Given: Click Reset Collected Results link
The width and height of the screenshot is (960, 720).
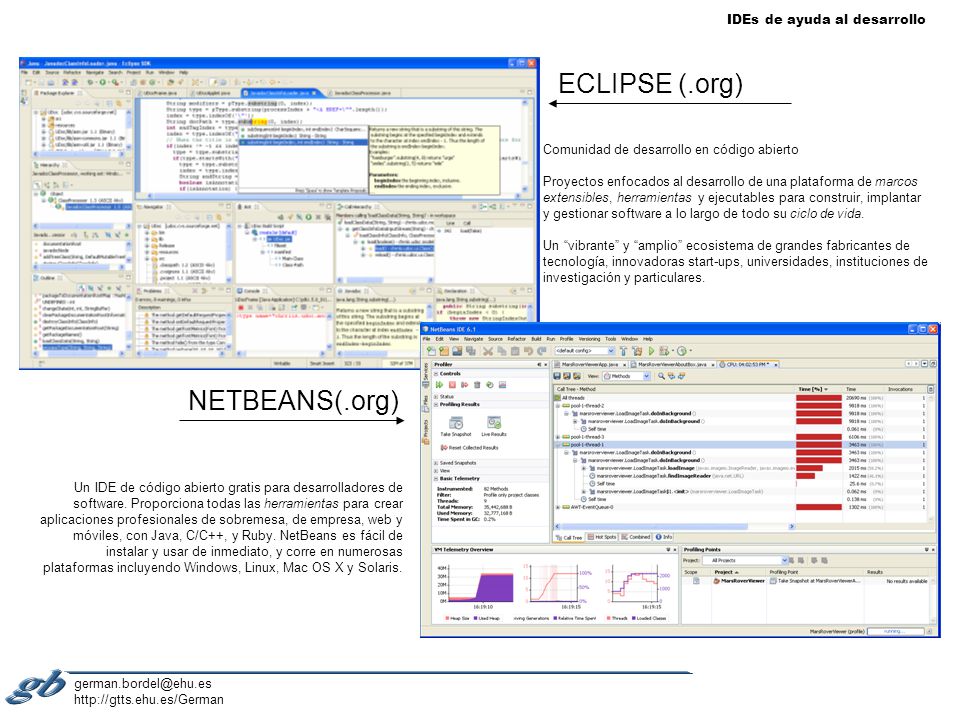Looking at the screenshot, I should tap(469, 448).
